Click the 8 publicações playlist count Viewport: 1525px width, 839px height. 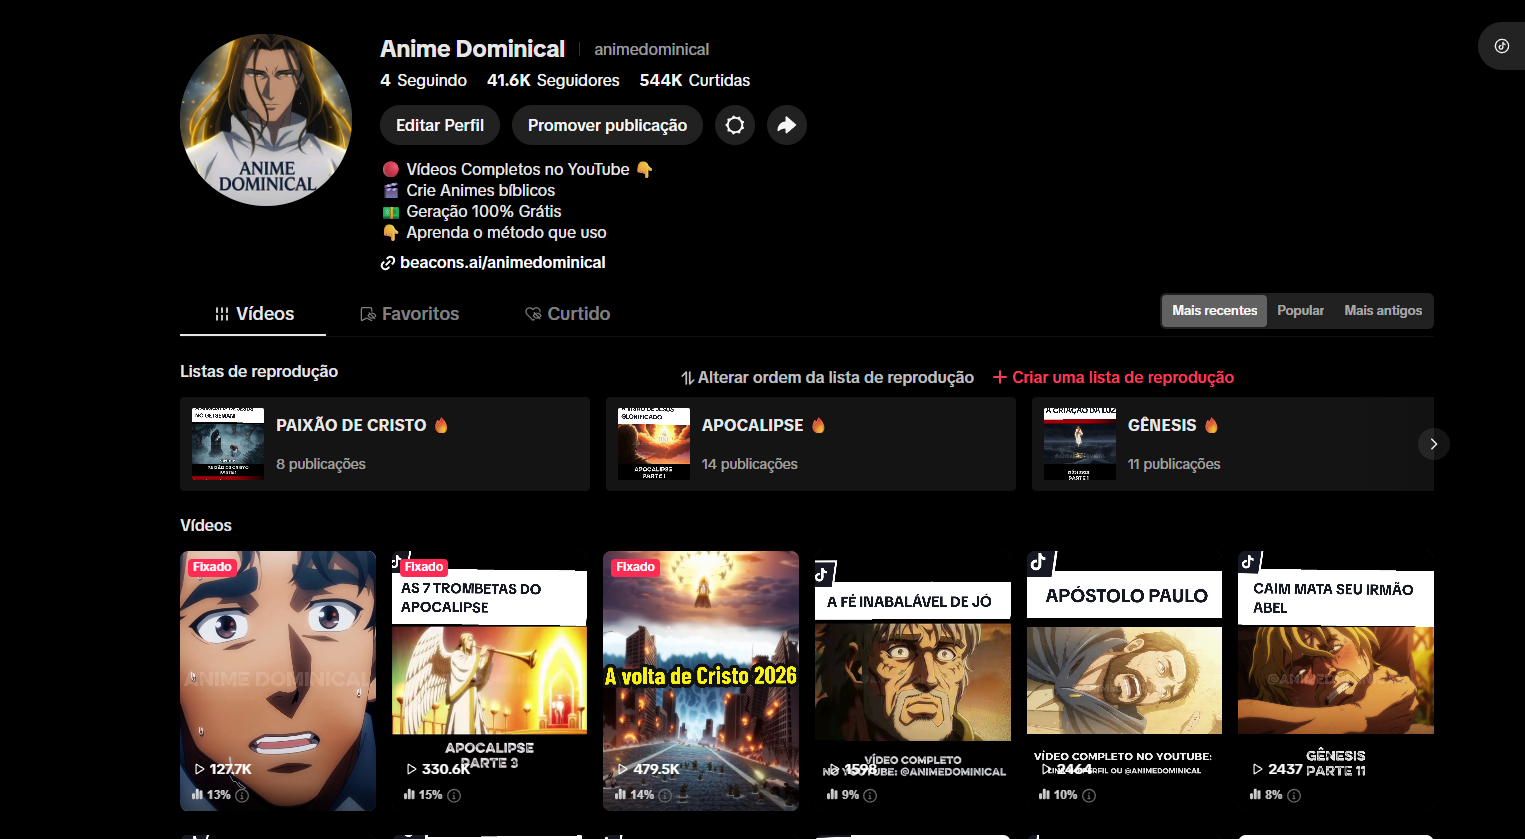pos(321,464)
